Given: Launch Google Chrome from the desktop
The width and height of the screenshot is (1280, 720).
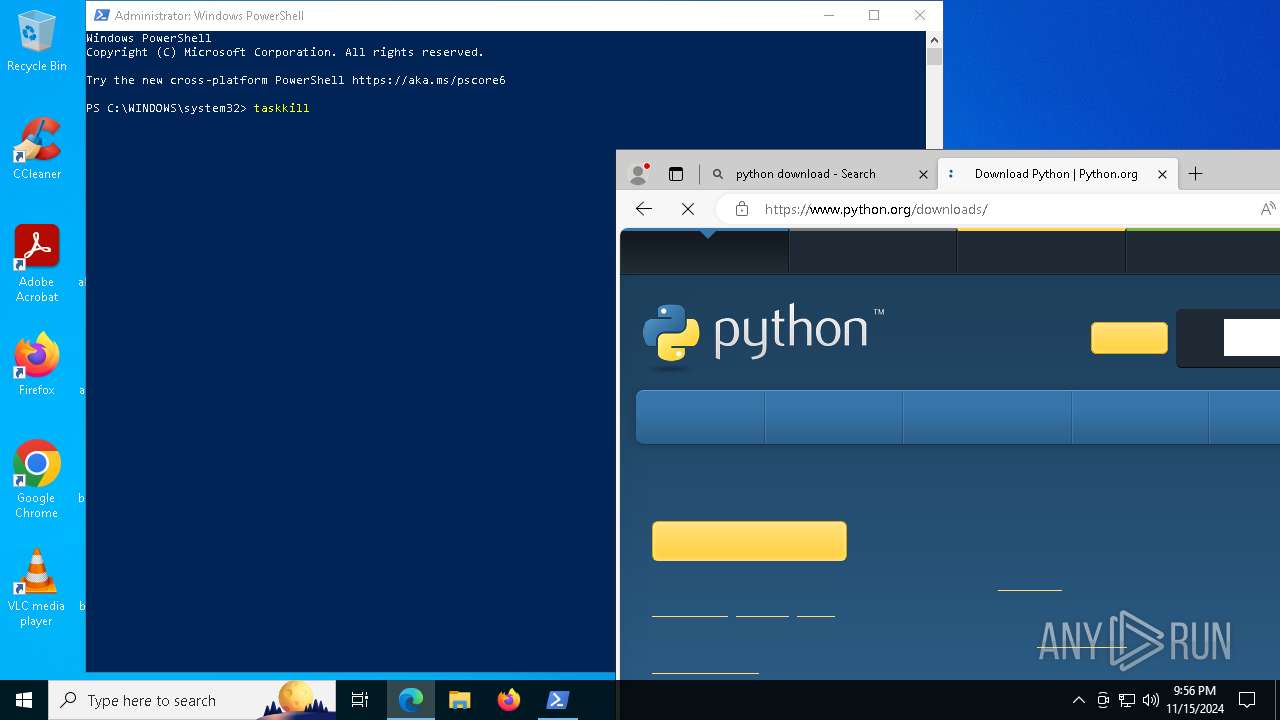Looking at the screenshot, I should point(37,480).
